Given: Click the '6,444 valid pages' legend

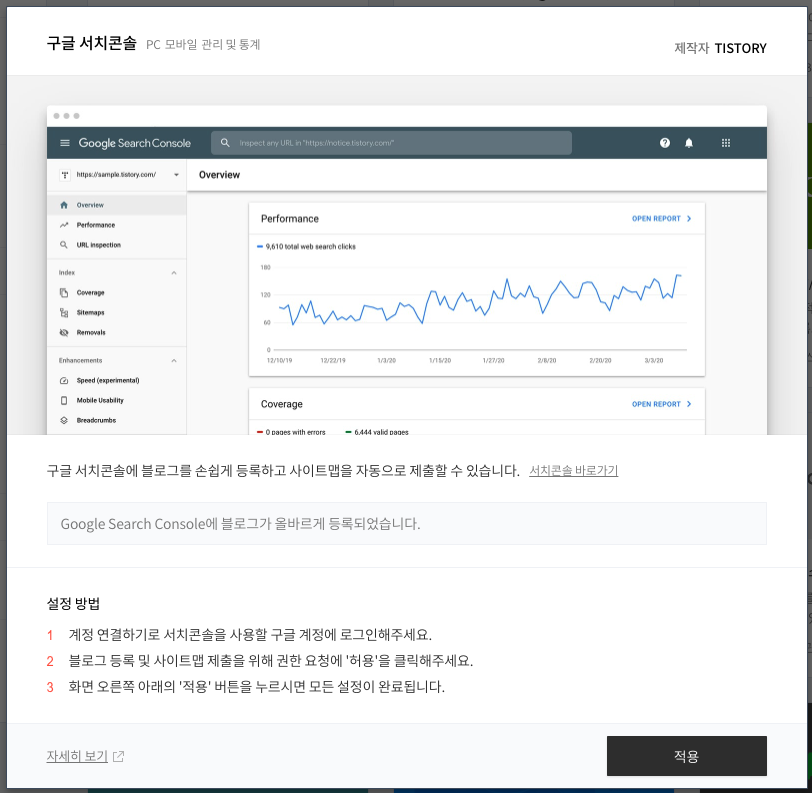Looking at the screenshot, I should tap(377, 431).
